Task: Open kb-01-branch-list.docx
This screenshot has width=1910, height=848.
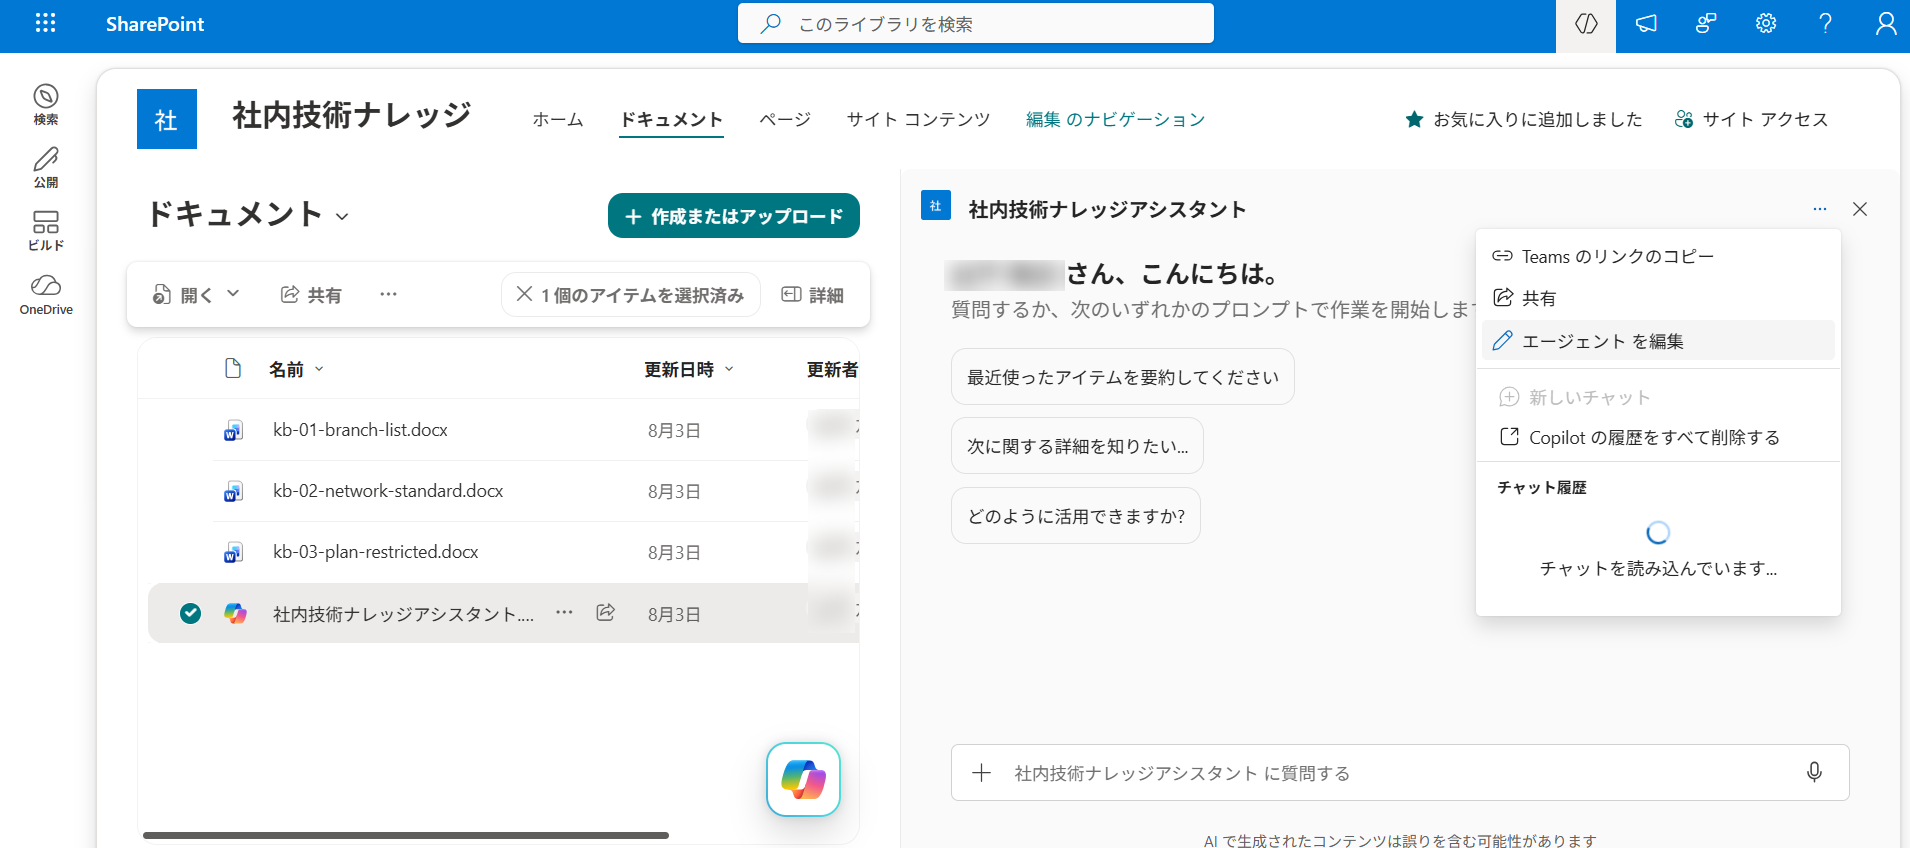Action: click(360, 430)
